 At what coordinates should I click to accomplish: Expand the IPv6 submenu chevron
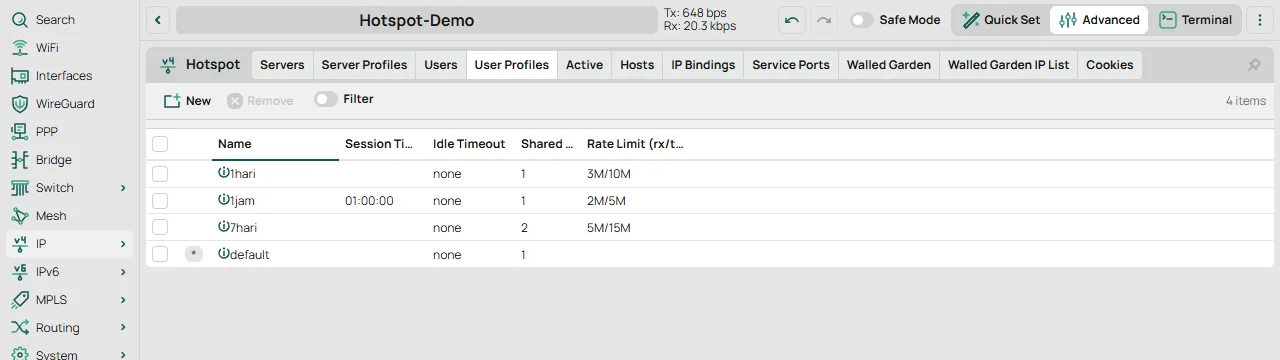tap(123, 272)
